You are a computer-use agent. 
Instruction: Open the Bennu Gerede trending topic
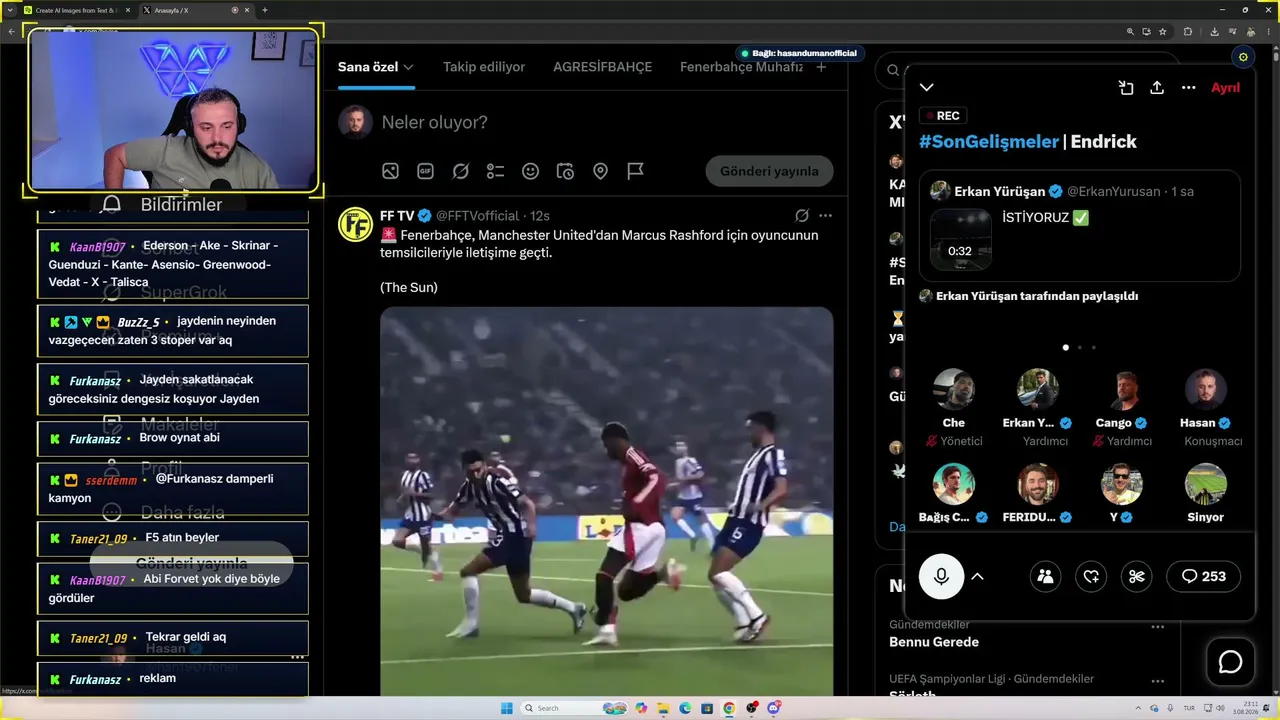(934, 642)
